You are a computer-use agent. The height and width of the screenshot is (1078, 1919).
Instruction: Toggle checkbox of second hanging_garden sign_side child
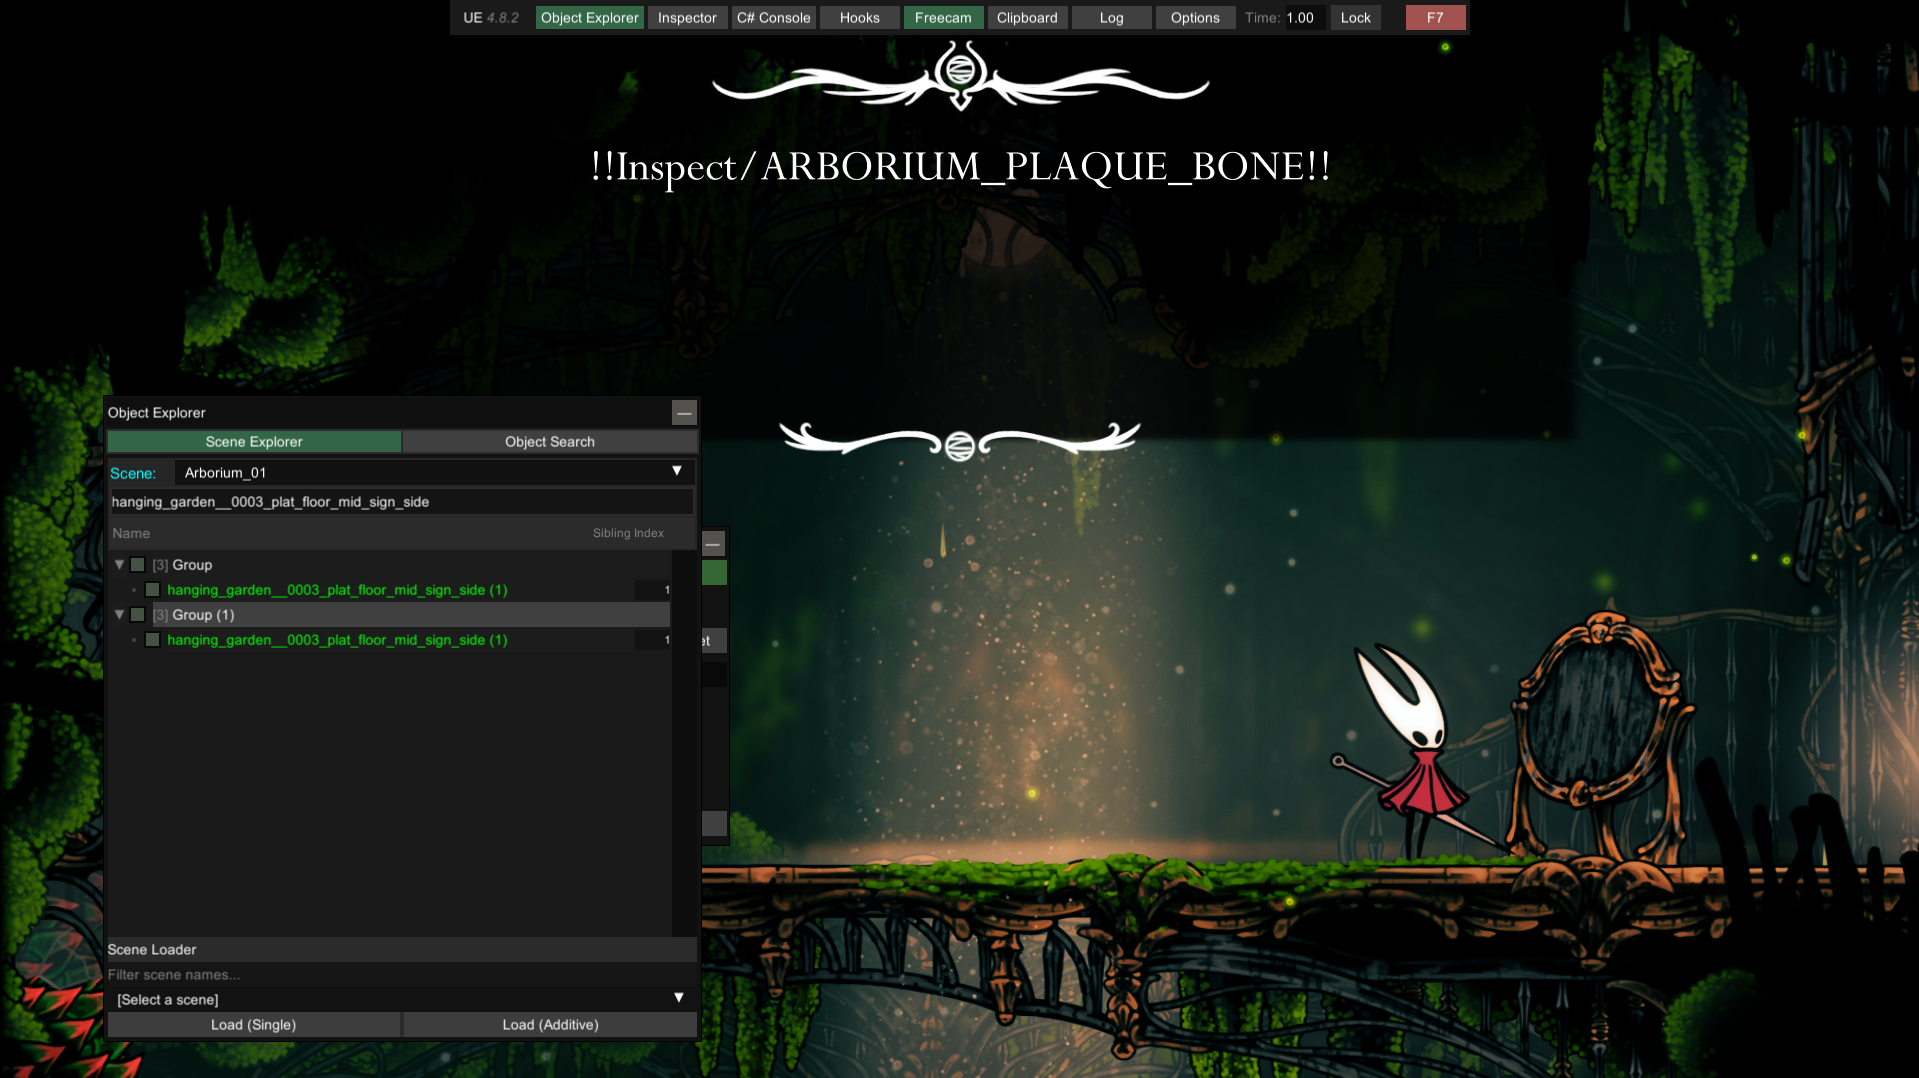coord(153,640)
